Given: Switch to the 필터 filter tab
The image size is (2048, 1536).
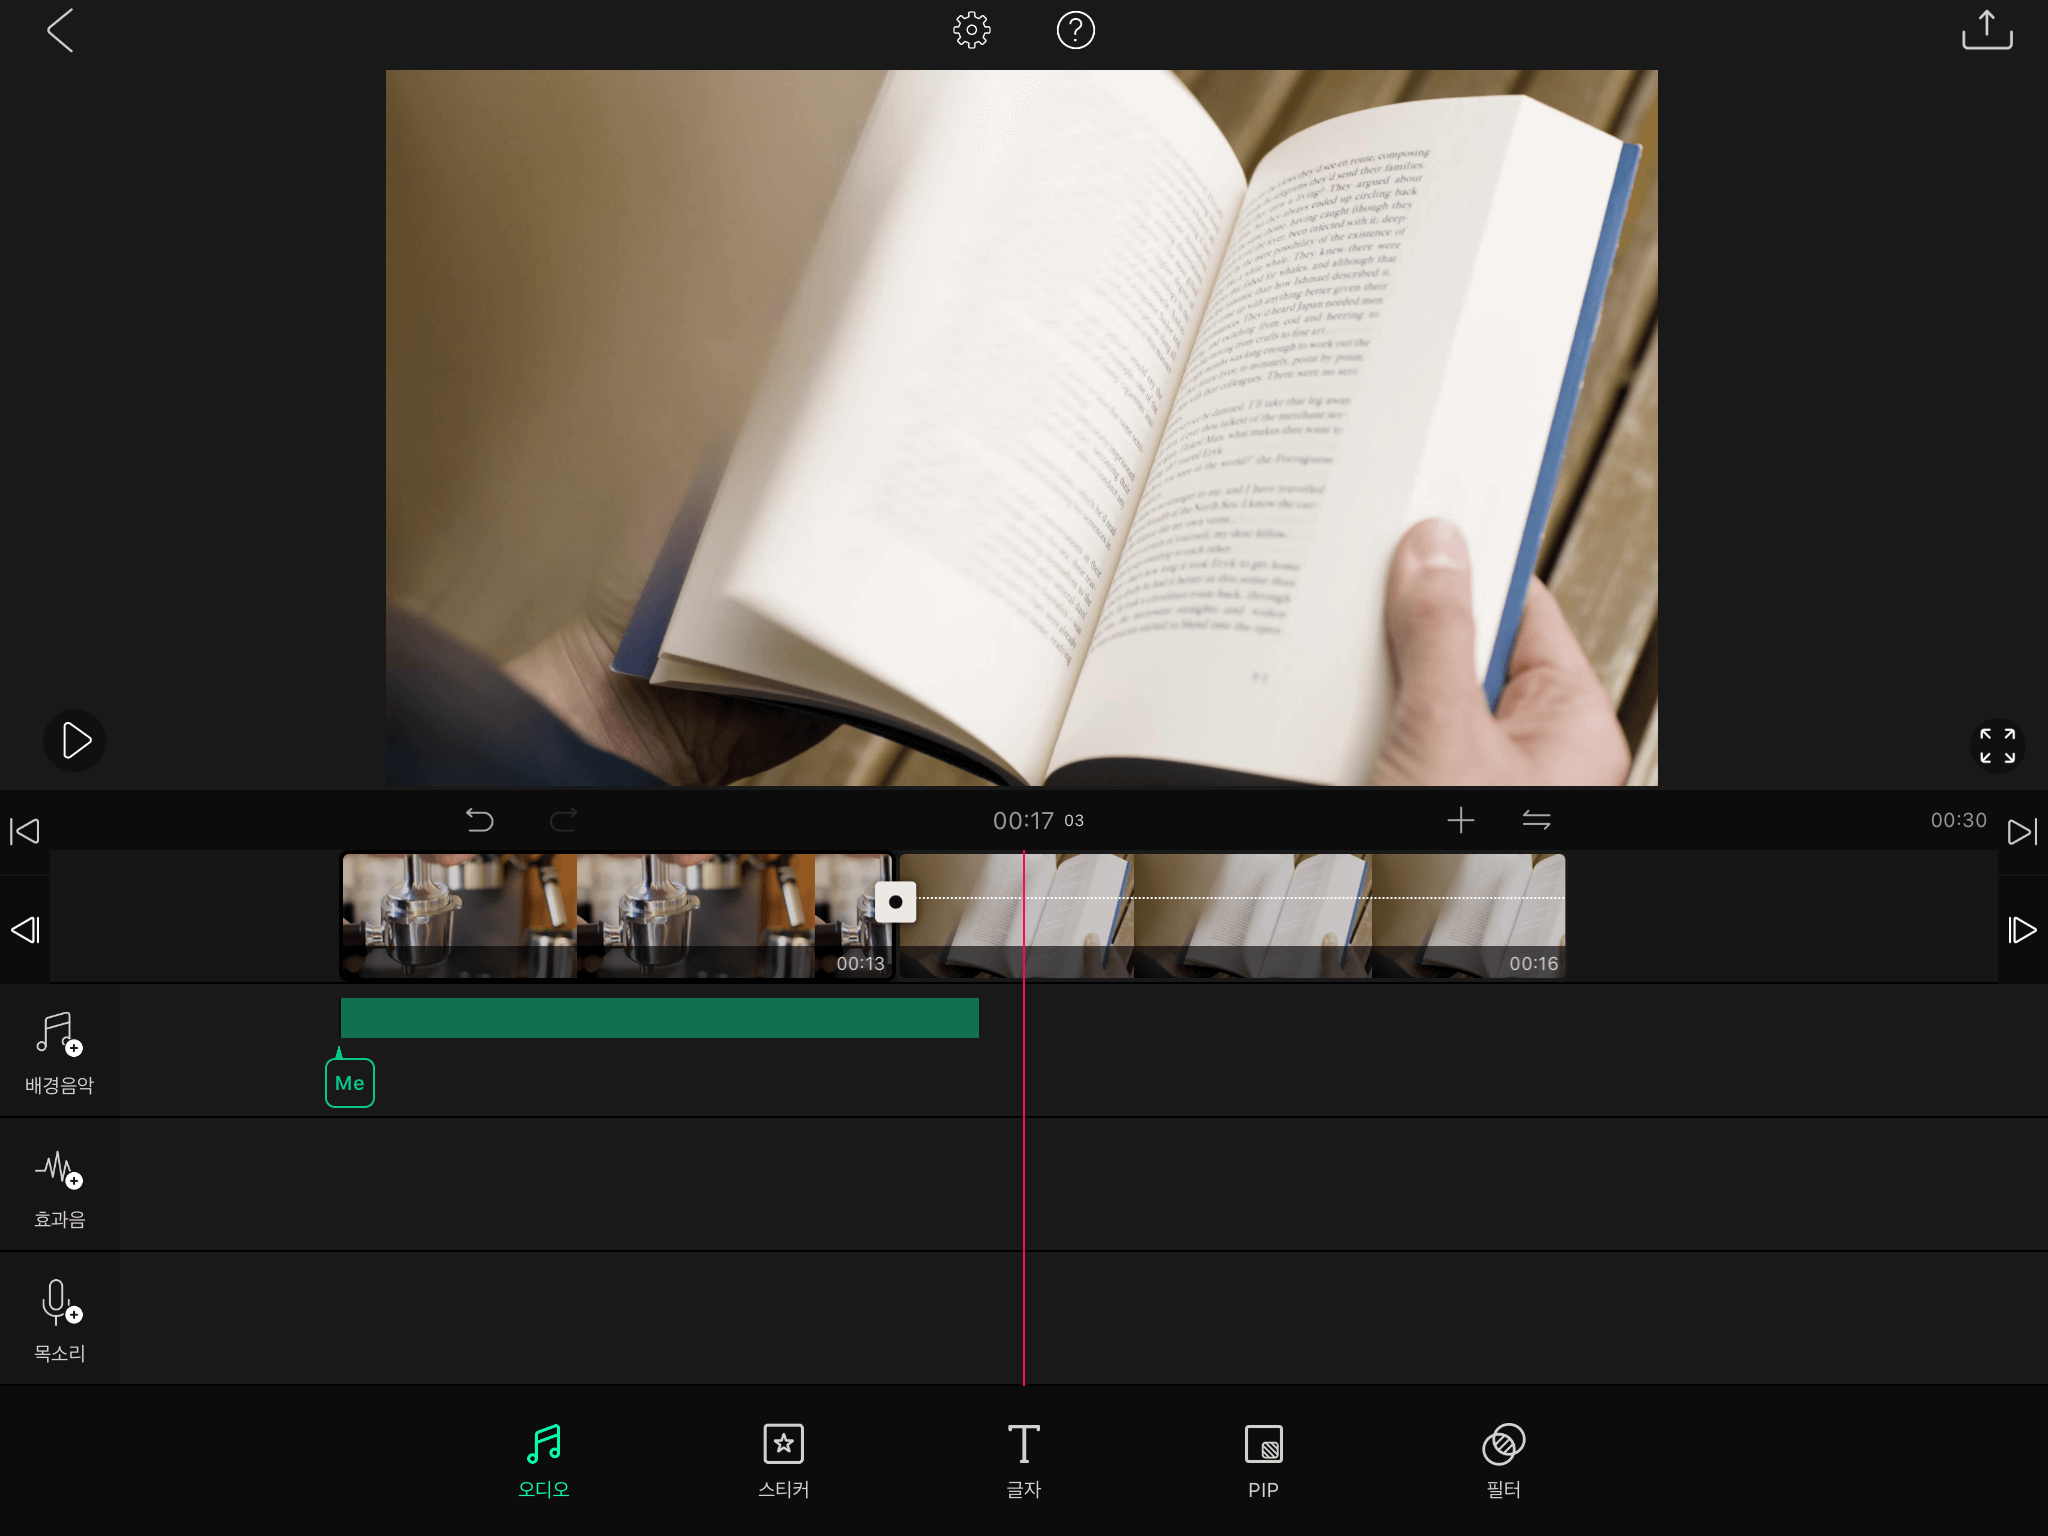Looking at the screenshot, I should [x=1503, y=1460].
